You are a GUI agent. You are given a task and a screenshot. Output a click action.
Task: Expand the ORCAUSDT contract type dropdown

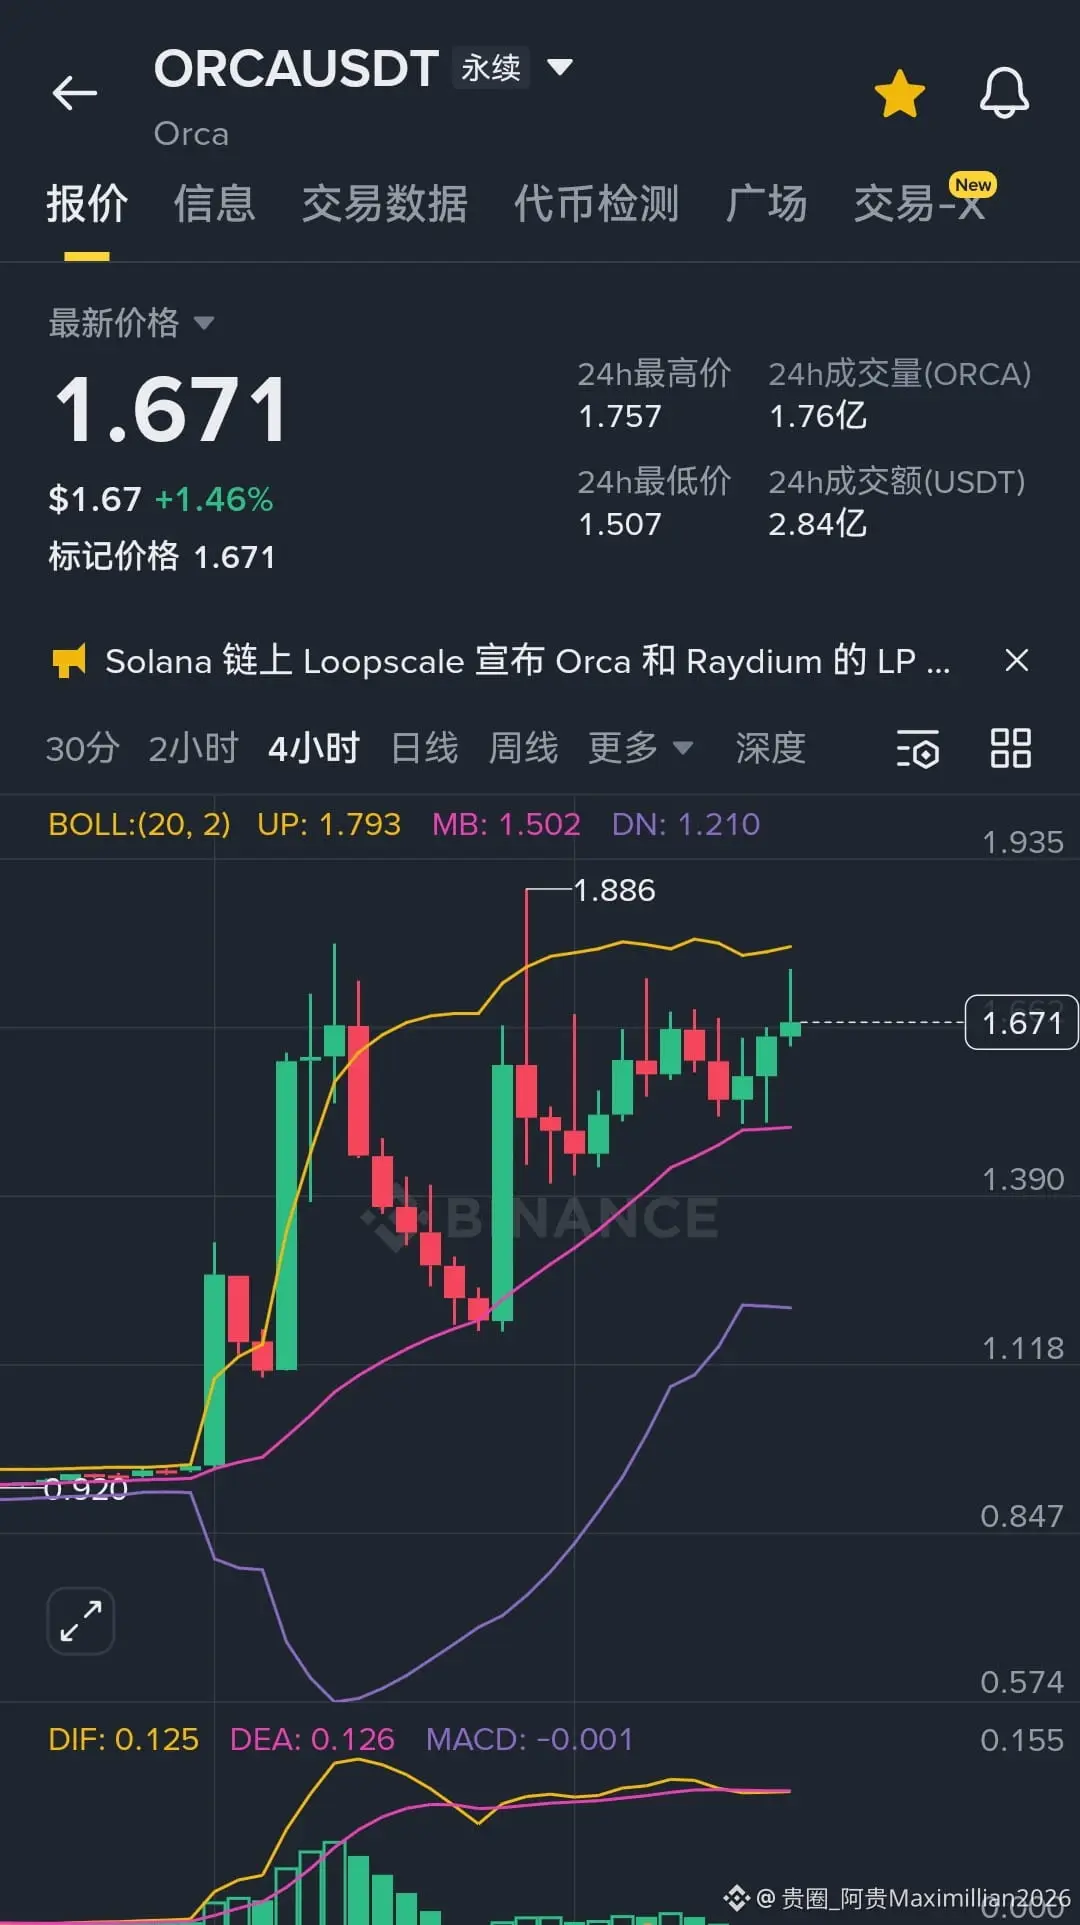click(x=560, y=67)
